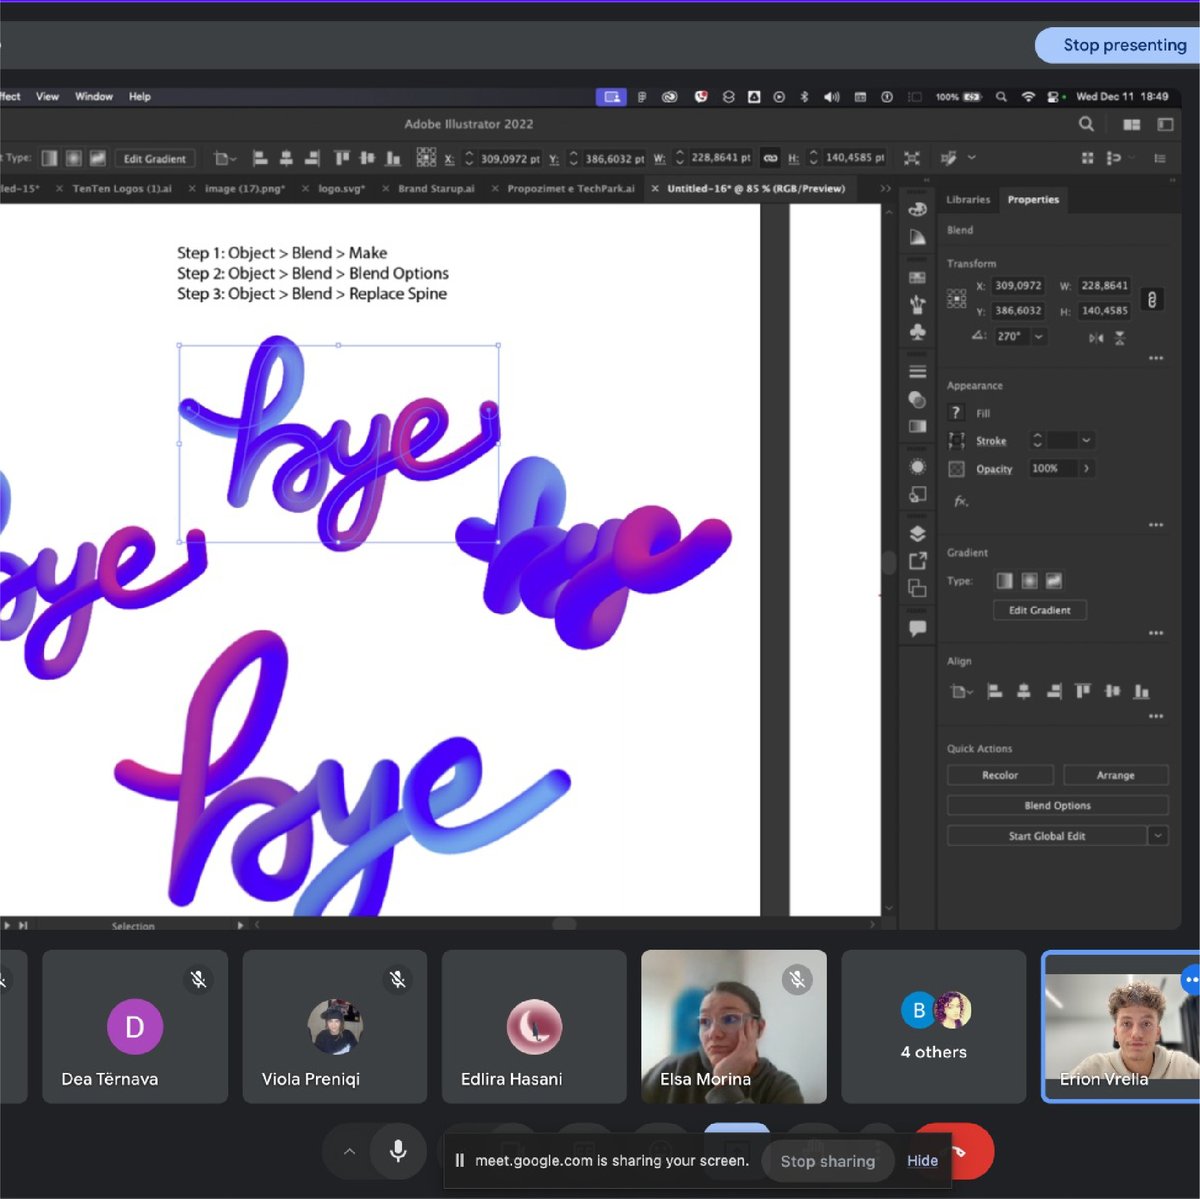Toggle constrain proportions link in Properties
This screenshot has width=1200, height=1199.
(1152, 299)
